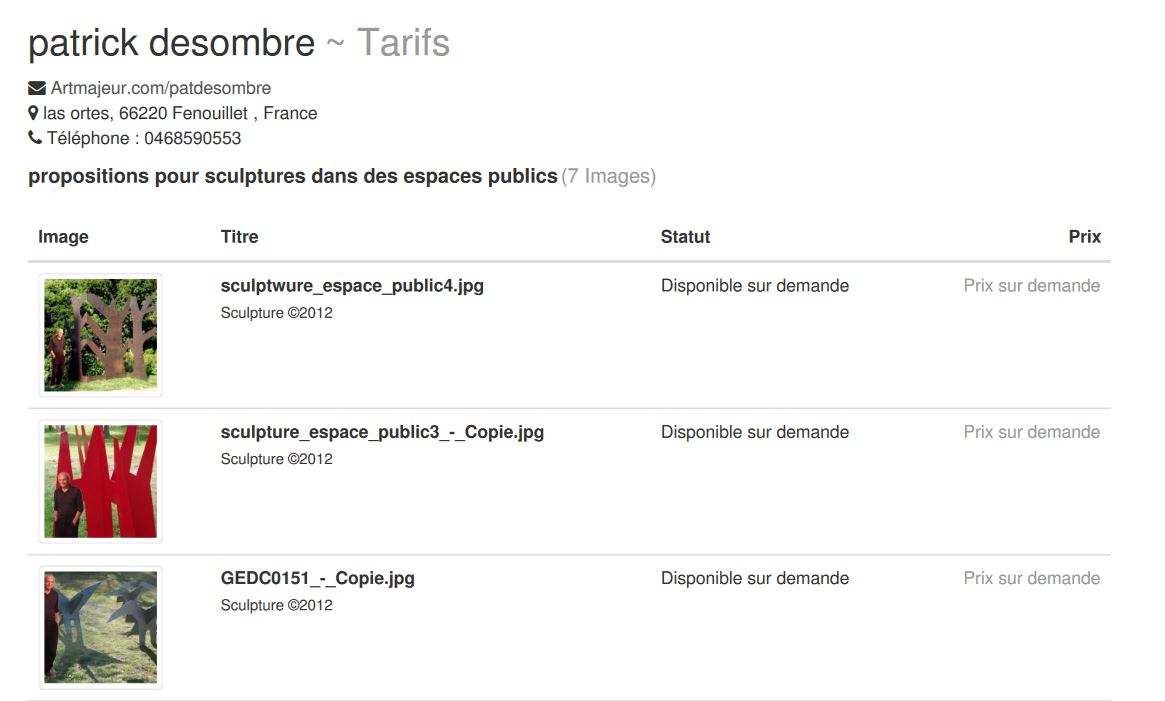Click the envelope email icon
Screen dimensions: 1165x701
click(x=36, y=88)
